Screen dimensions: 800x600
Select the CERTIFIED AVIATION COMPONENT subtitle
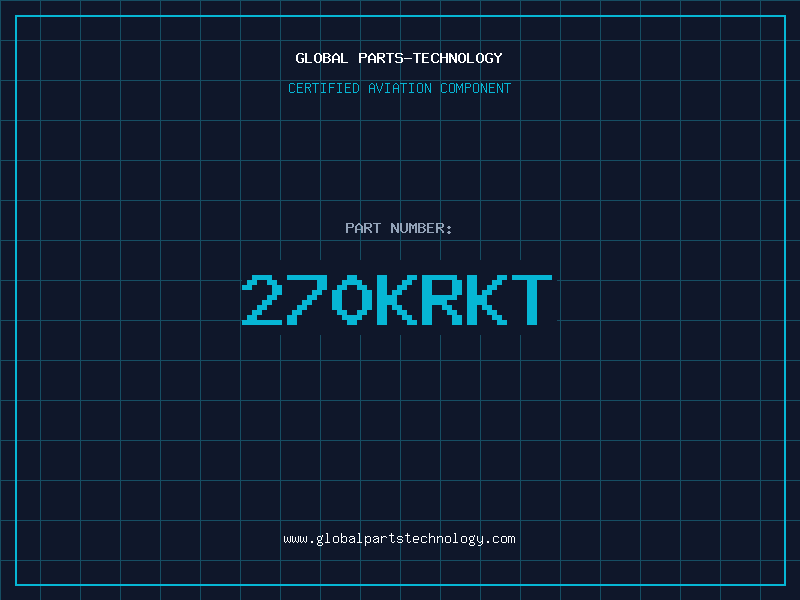coord(399,88)
